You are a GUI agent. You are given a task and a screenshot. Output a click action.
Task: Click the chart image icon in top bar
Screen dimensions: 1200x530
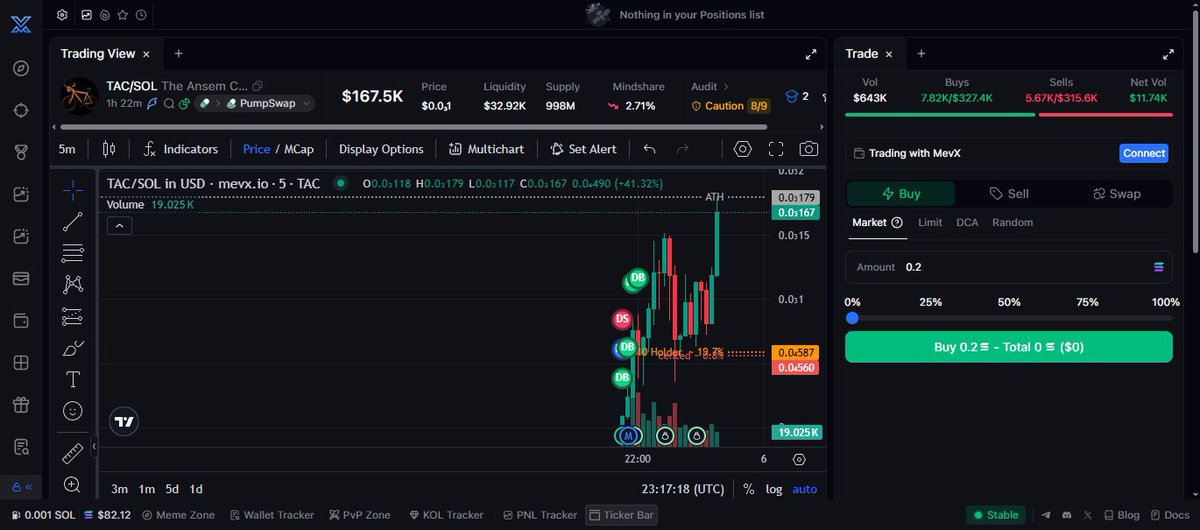click(87, 15)
